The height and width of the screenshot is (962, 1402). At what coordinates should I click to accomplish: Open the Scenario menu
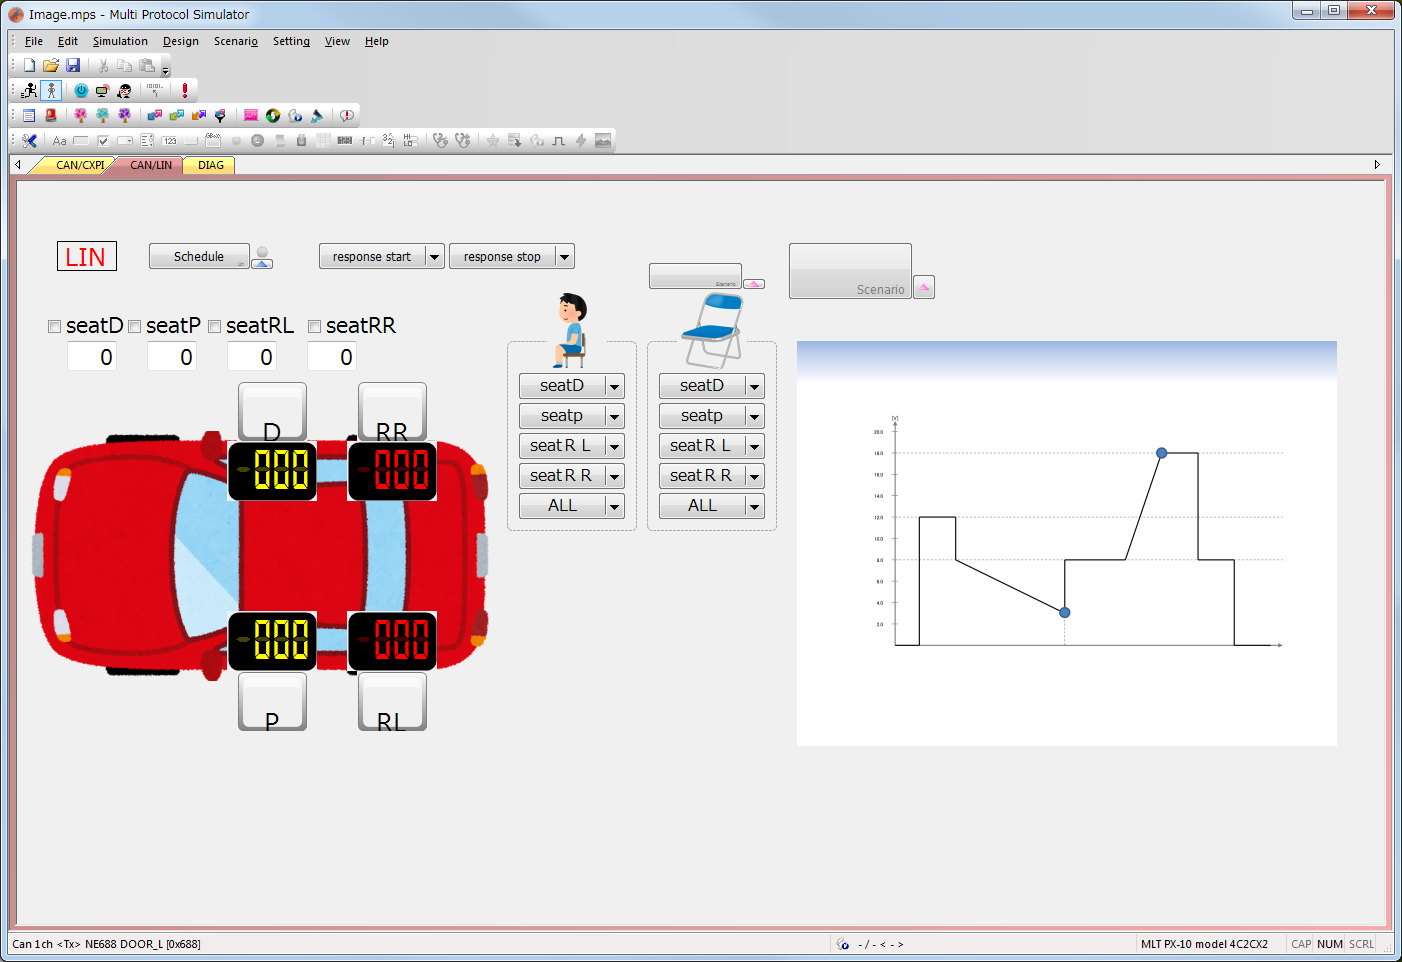click(236, 41)
